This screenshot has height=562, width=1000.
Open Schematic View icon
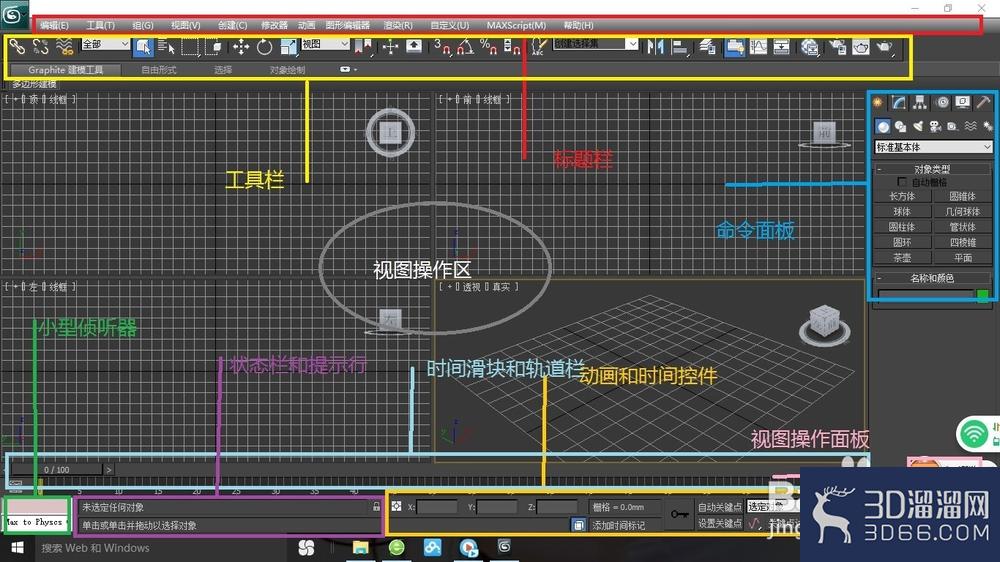tap(781, 47)
